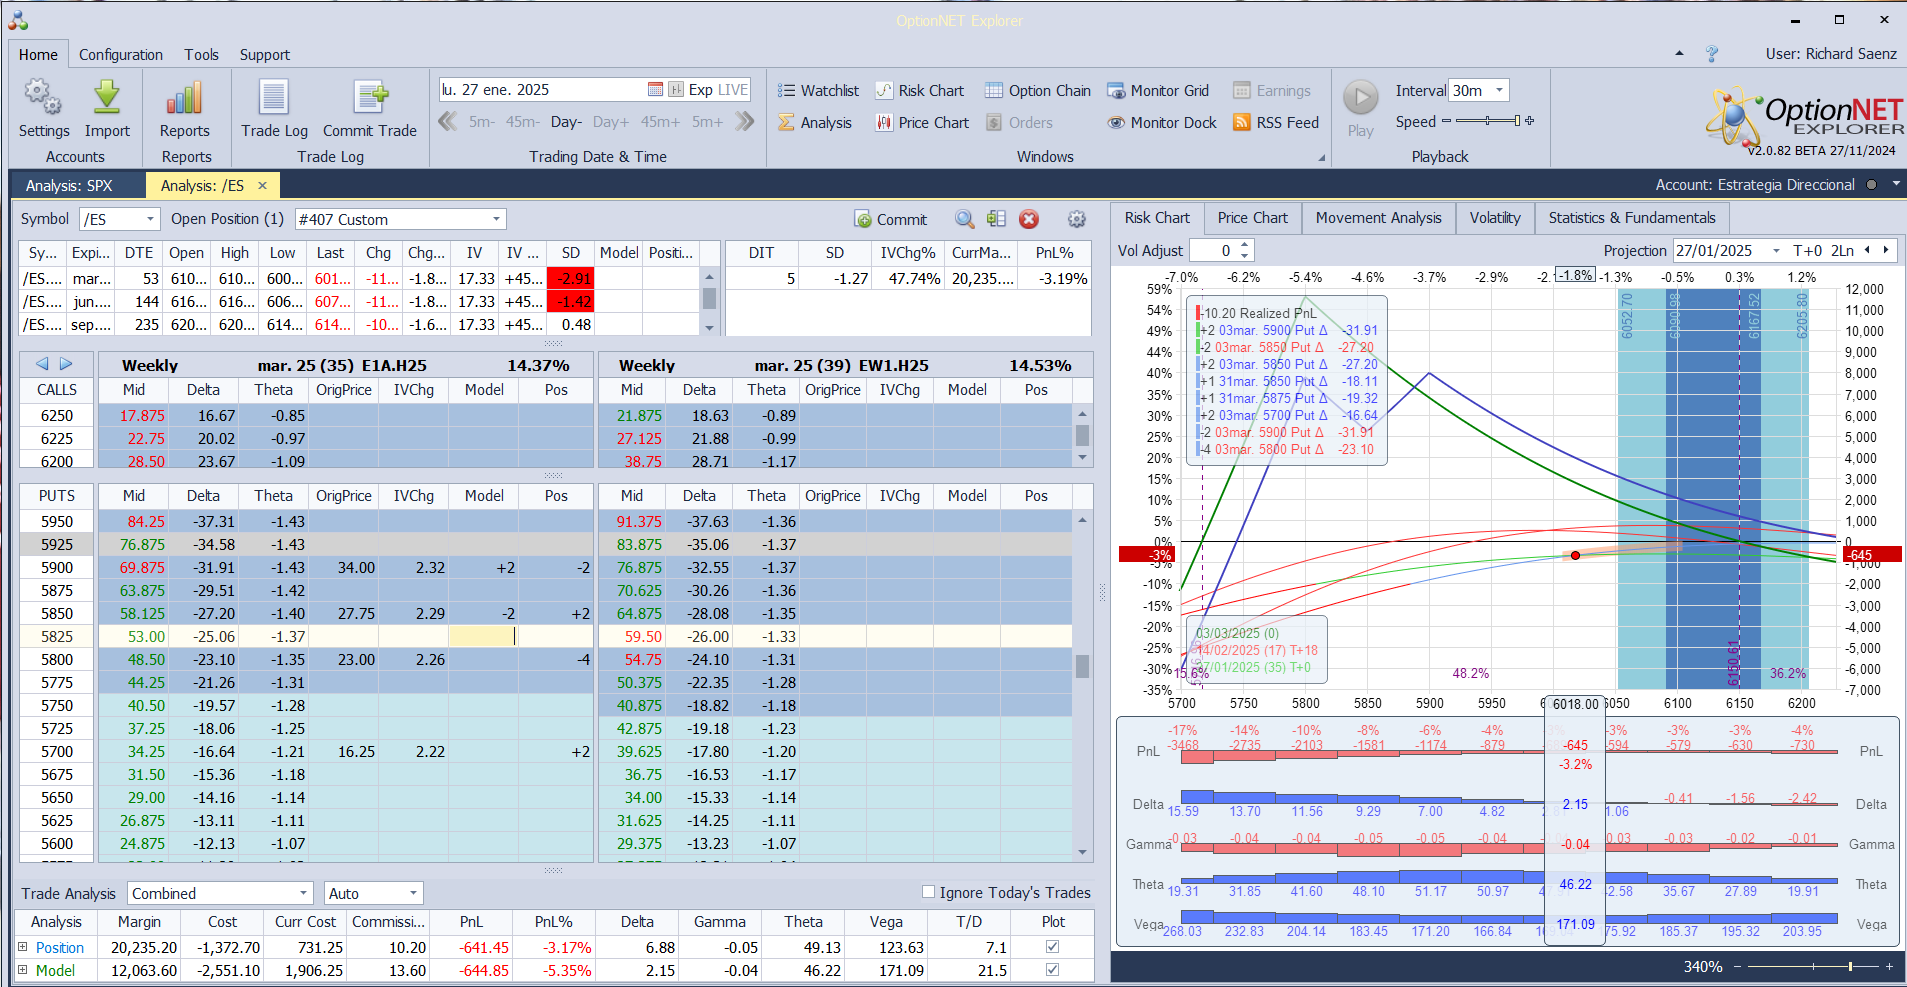
Task: Step back 5 minutes with 5m-
Action: click(482, 122)
